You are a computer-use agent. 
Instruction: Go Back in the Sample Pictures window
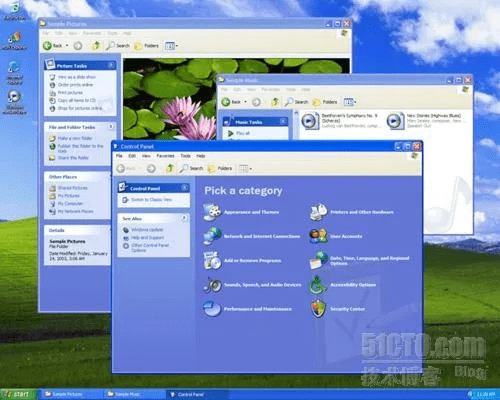pos(53,45)
